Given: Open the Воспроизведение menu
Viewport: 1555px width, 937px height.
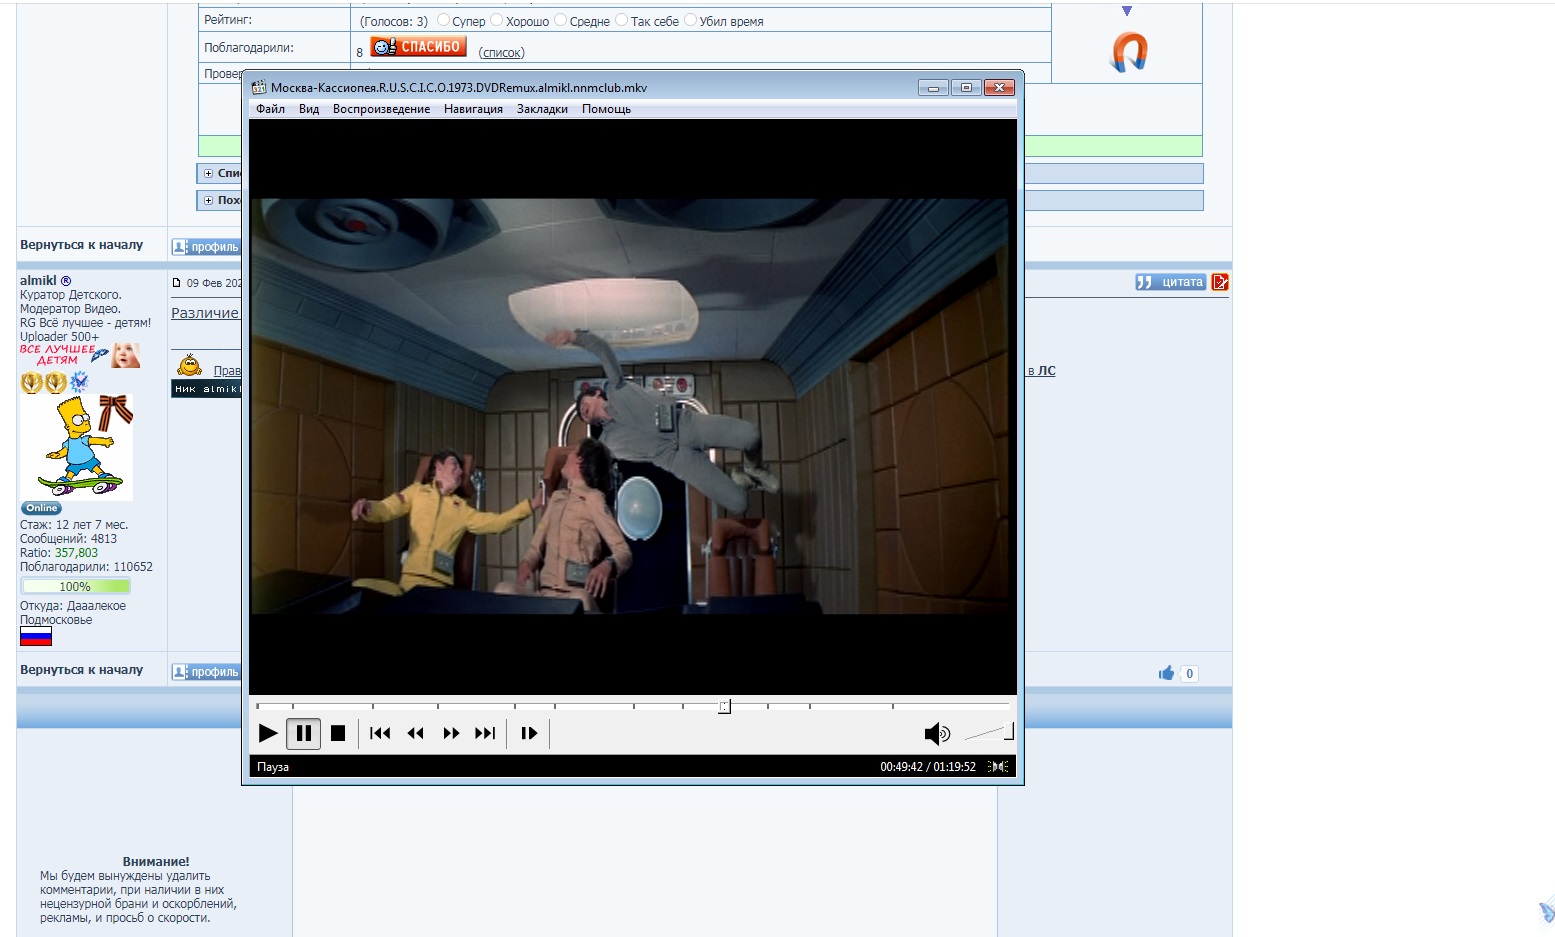Looking at the screenshot, I should pyautogui.click(x=381, y=109).
